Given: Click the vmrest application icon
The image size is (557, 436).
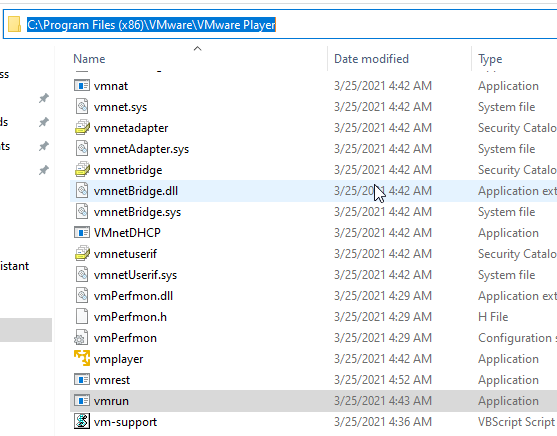Looking at the screenshot, I should click(x=82, y=380).
